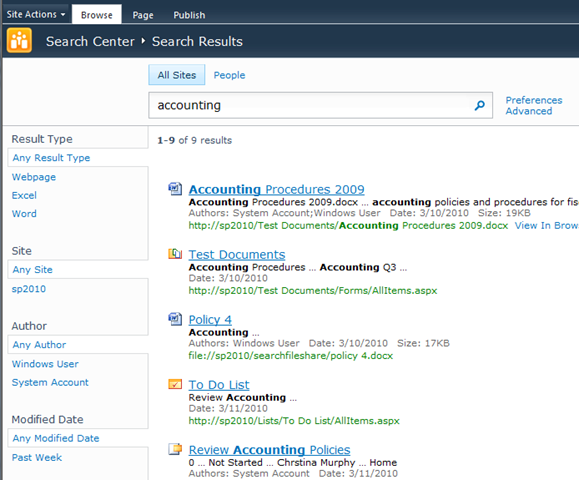Viewport: 579px width, 480px height.
Task: Go to Search Center breadcrumb
Action: [x=90, y=41]
